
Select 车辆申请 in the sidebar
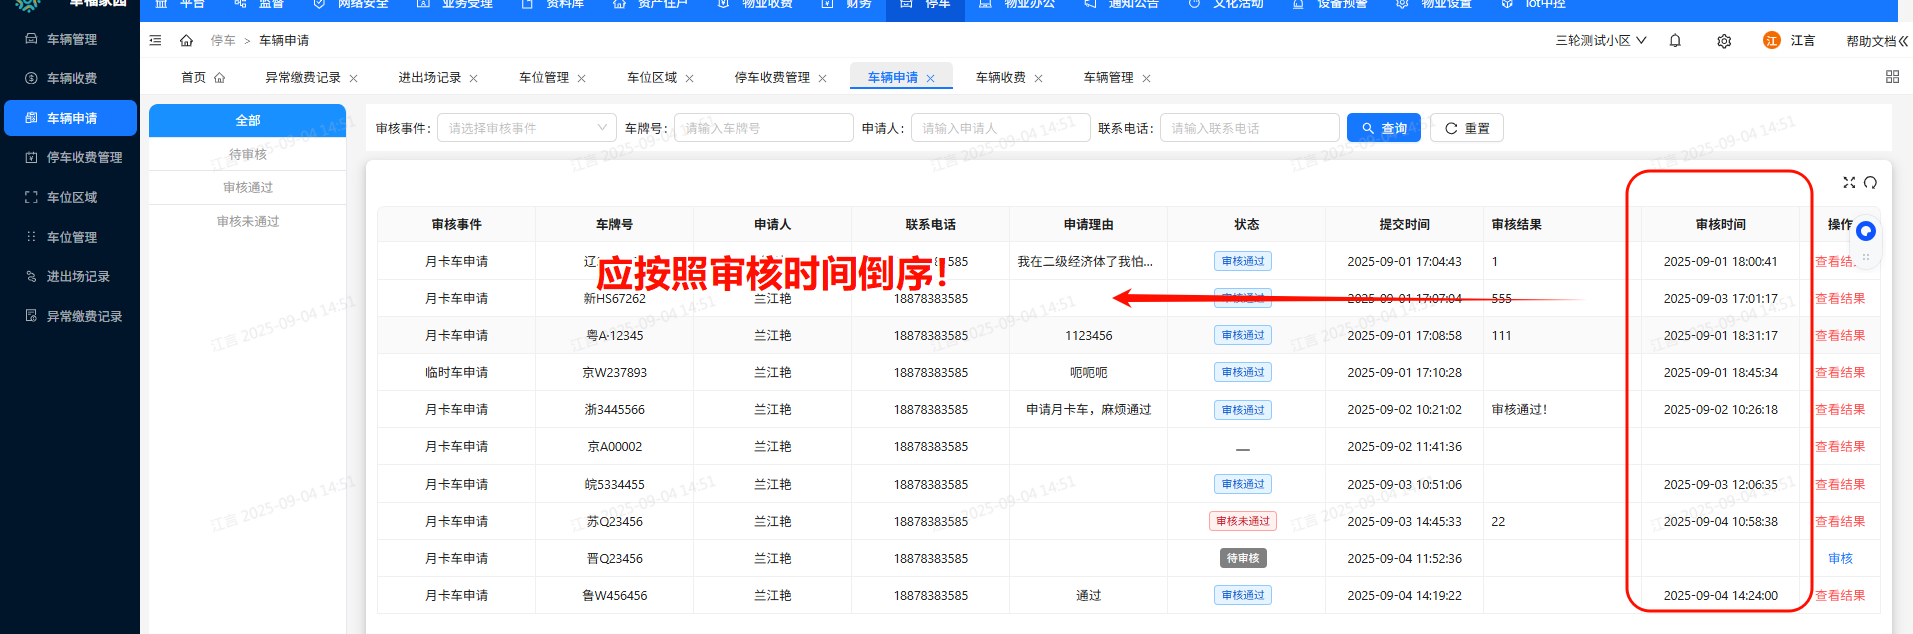[x=70, y=118]
